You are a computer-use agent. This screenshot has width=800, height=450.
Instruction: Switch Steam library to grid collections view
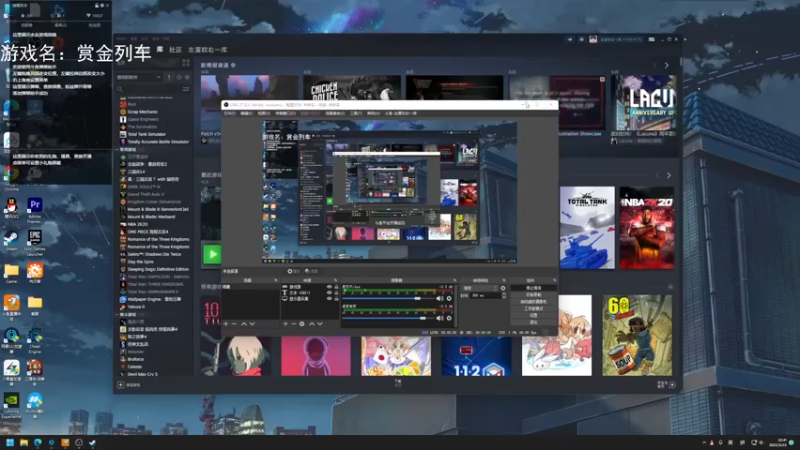click(186, 63)
